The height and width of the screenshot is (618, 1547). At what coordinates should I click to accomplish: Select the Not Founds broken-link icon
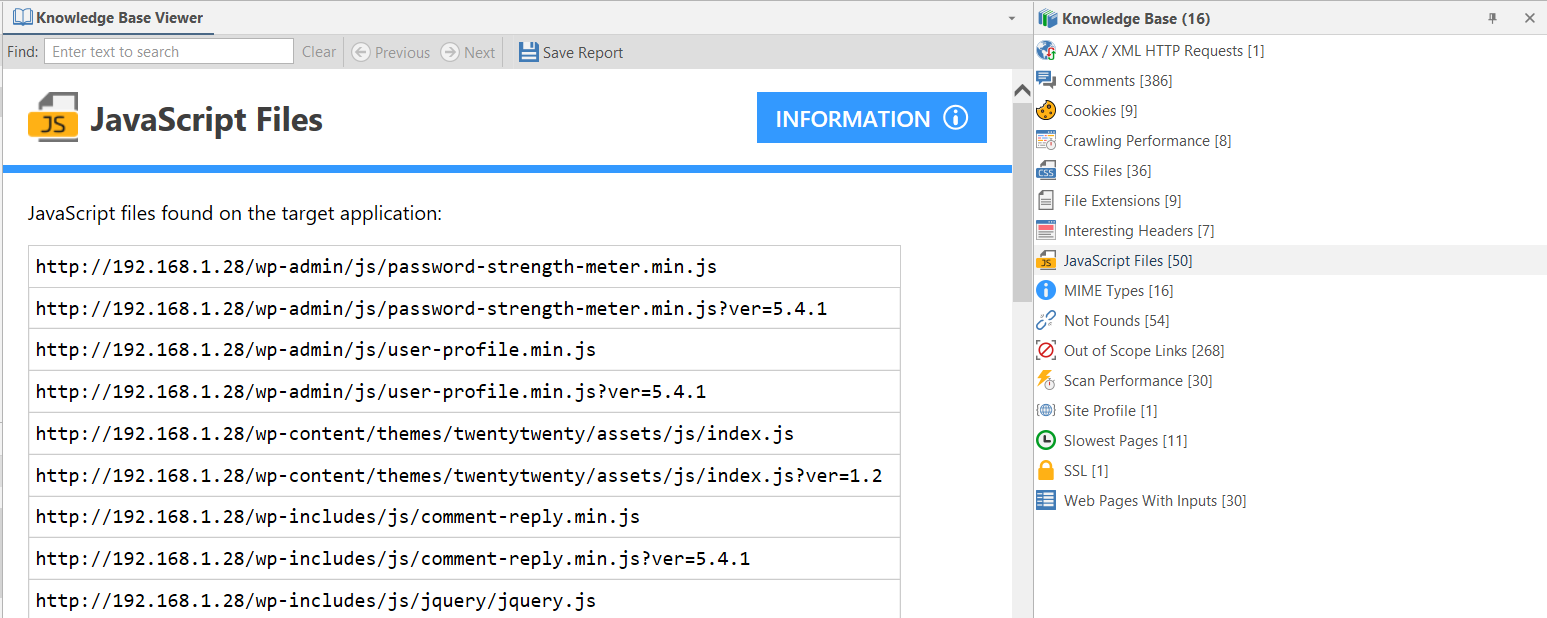pyautogui.click(x=1045, y=320)
